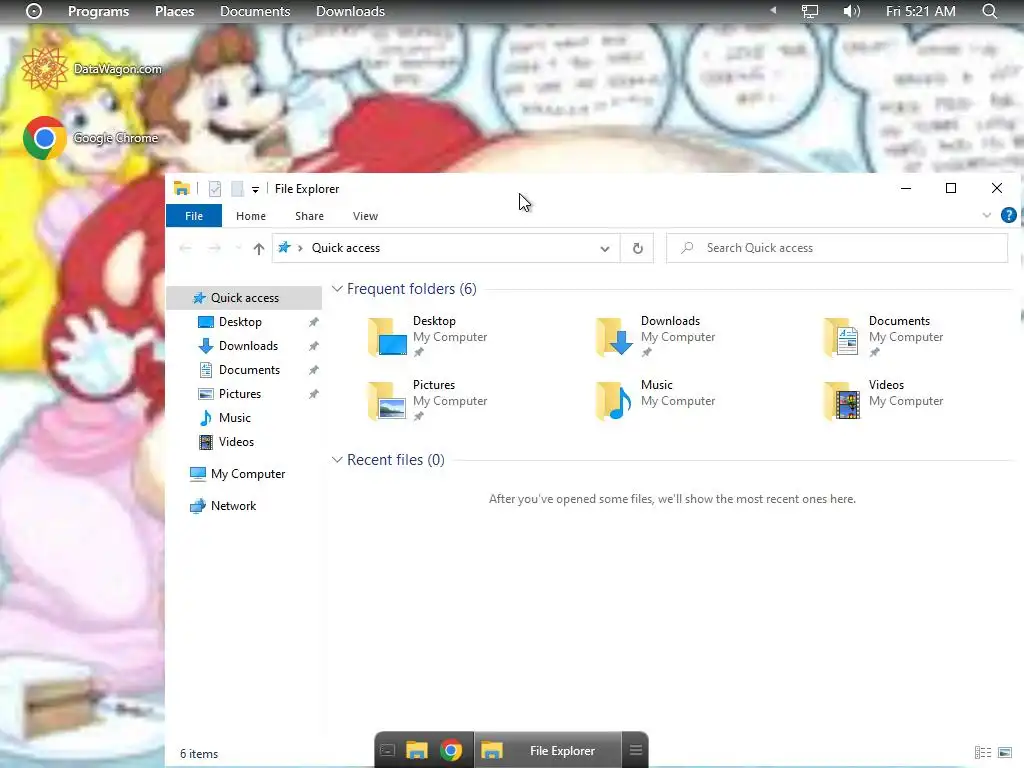Expand the ribbon with the chevron
The height and width of the screenshot is (768, 1024).
[987, 216]
